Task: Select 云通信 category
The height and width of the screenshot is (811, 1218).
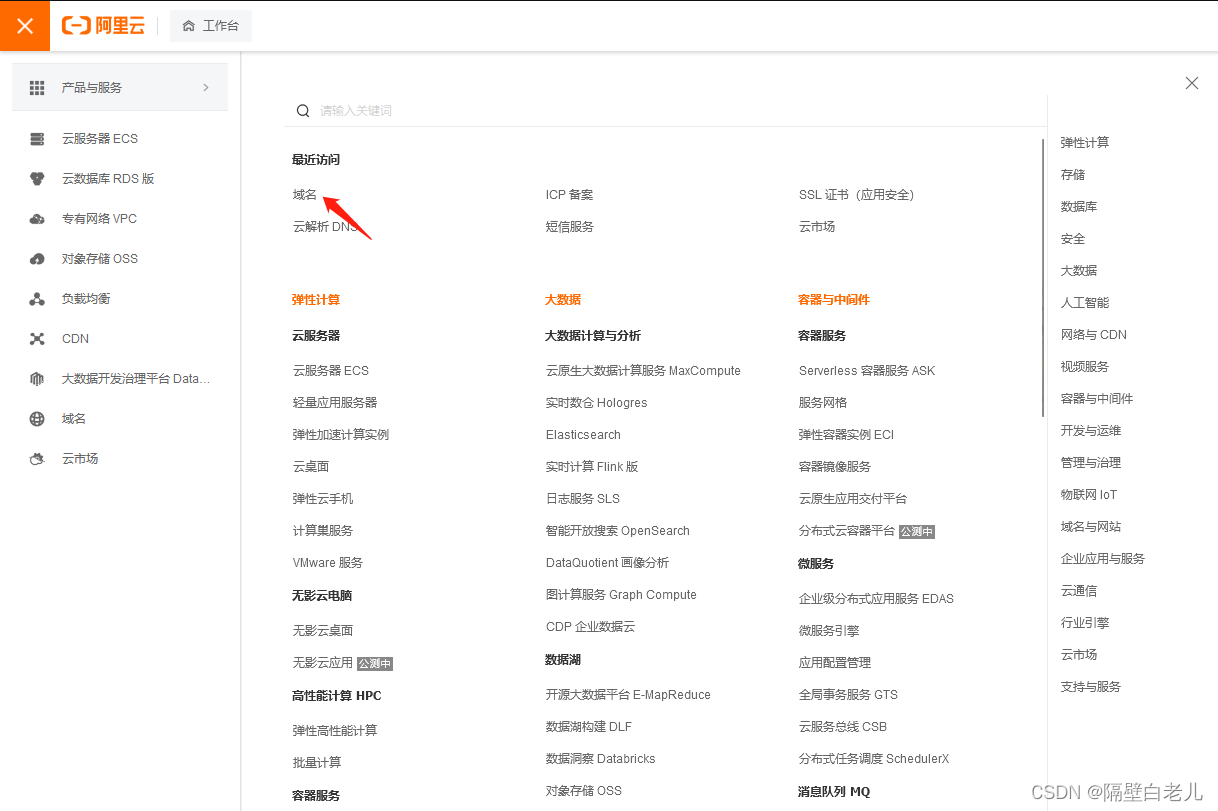Action: pyautogui.click(x=1078, y=591)
